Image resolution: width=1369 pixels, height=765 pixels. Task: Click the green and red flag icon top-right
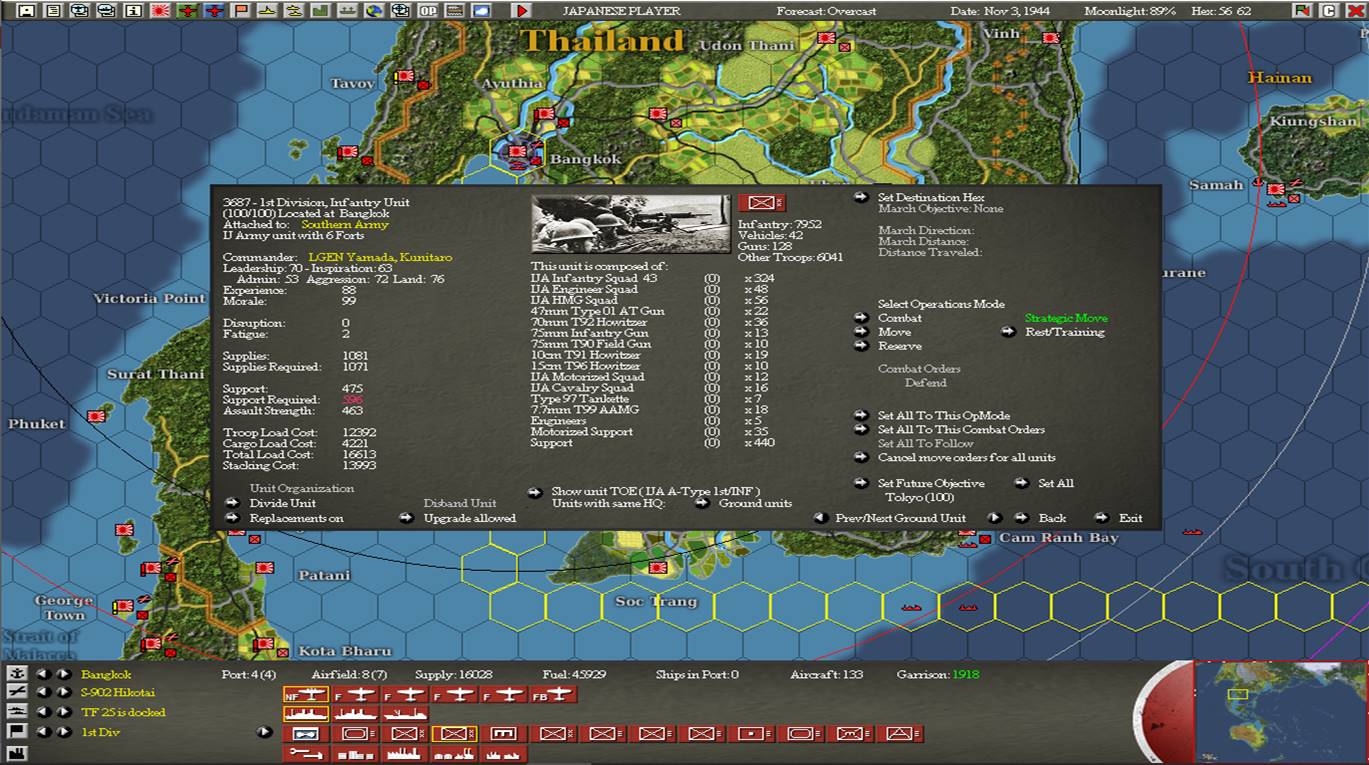click(x=1302, y=11)
